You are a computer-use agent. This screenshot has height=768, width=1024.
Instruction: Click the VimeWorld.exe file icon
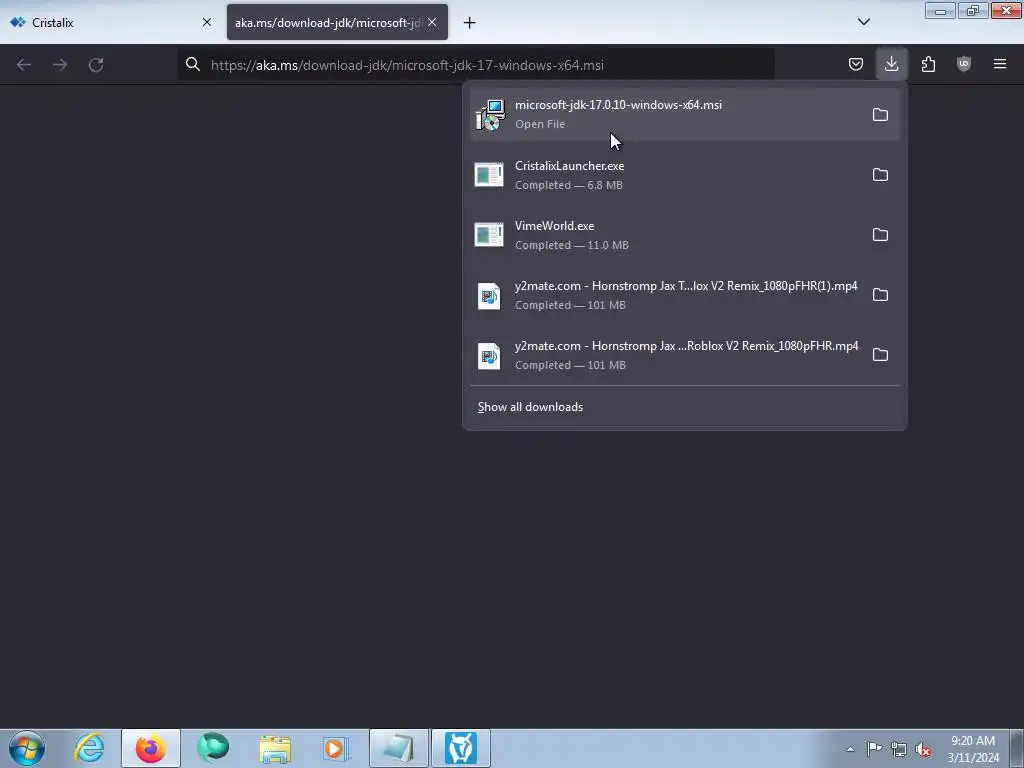tap(489, 234)
